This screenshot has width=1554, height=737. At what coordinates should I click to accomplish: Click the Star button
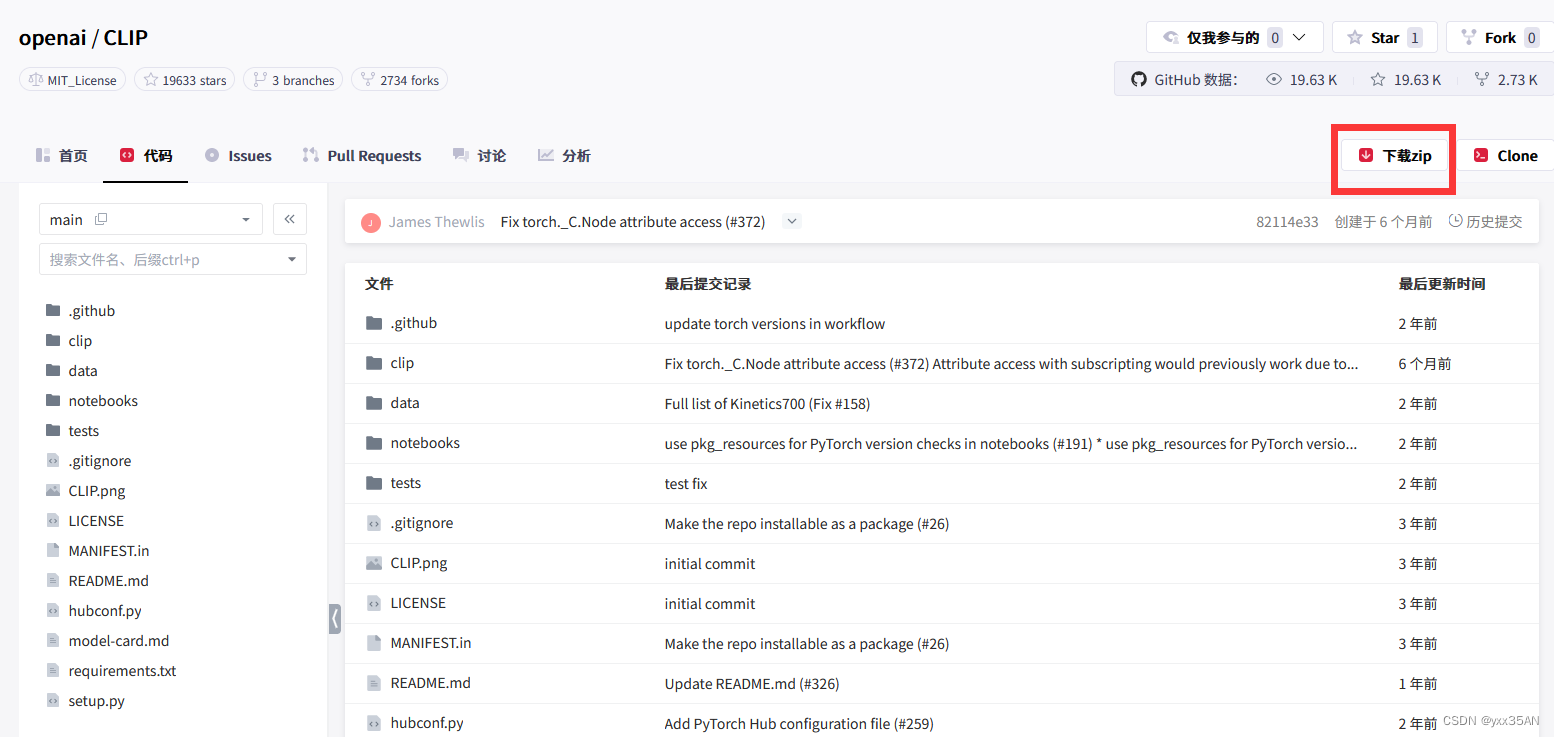click(1385, 38)
